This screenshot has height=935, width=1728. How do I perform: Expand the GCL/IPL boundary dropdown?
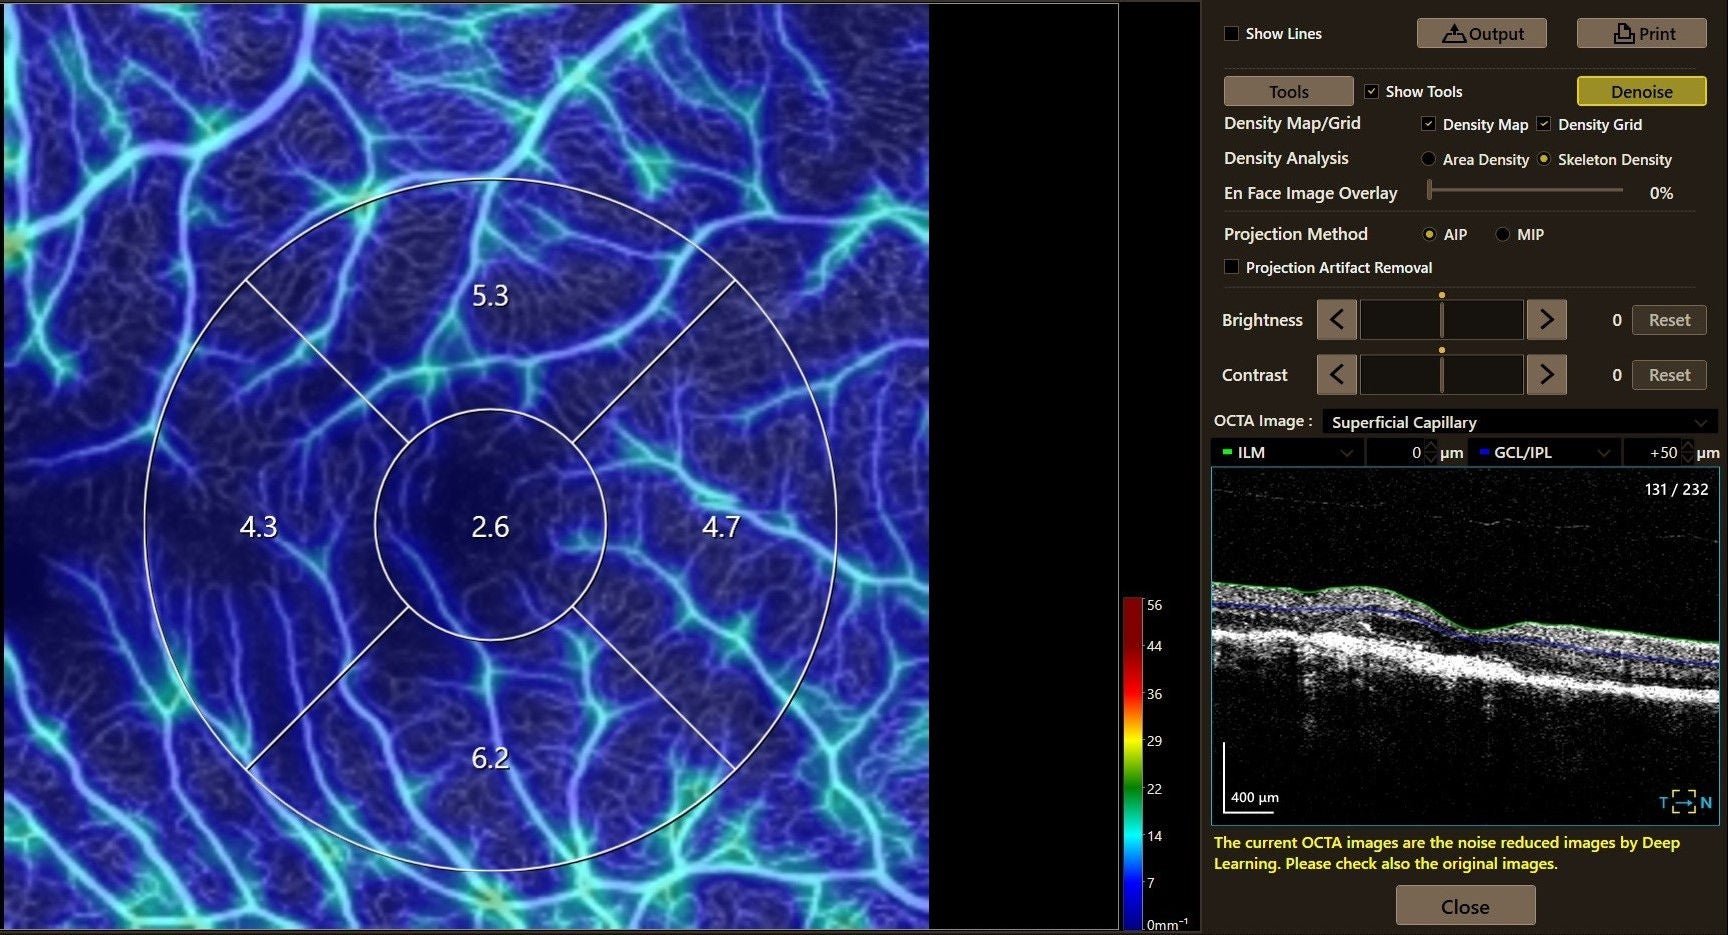tap(1544, 452)
